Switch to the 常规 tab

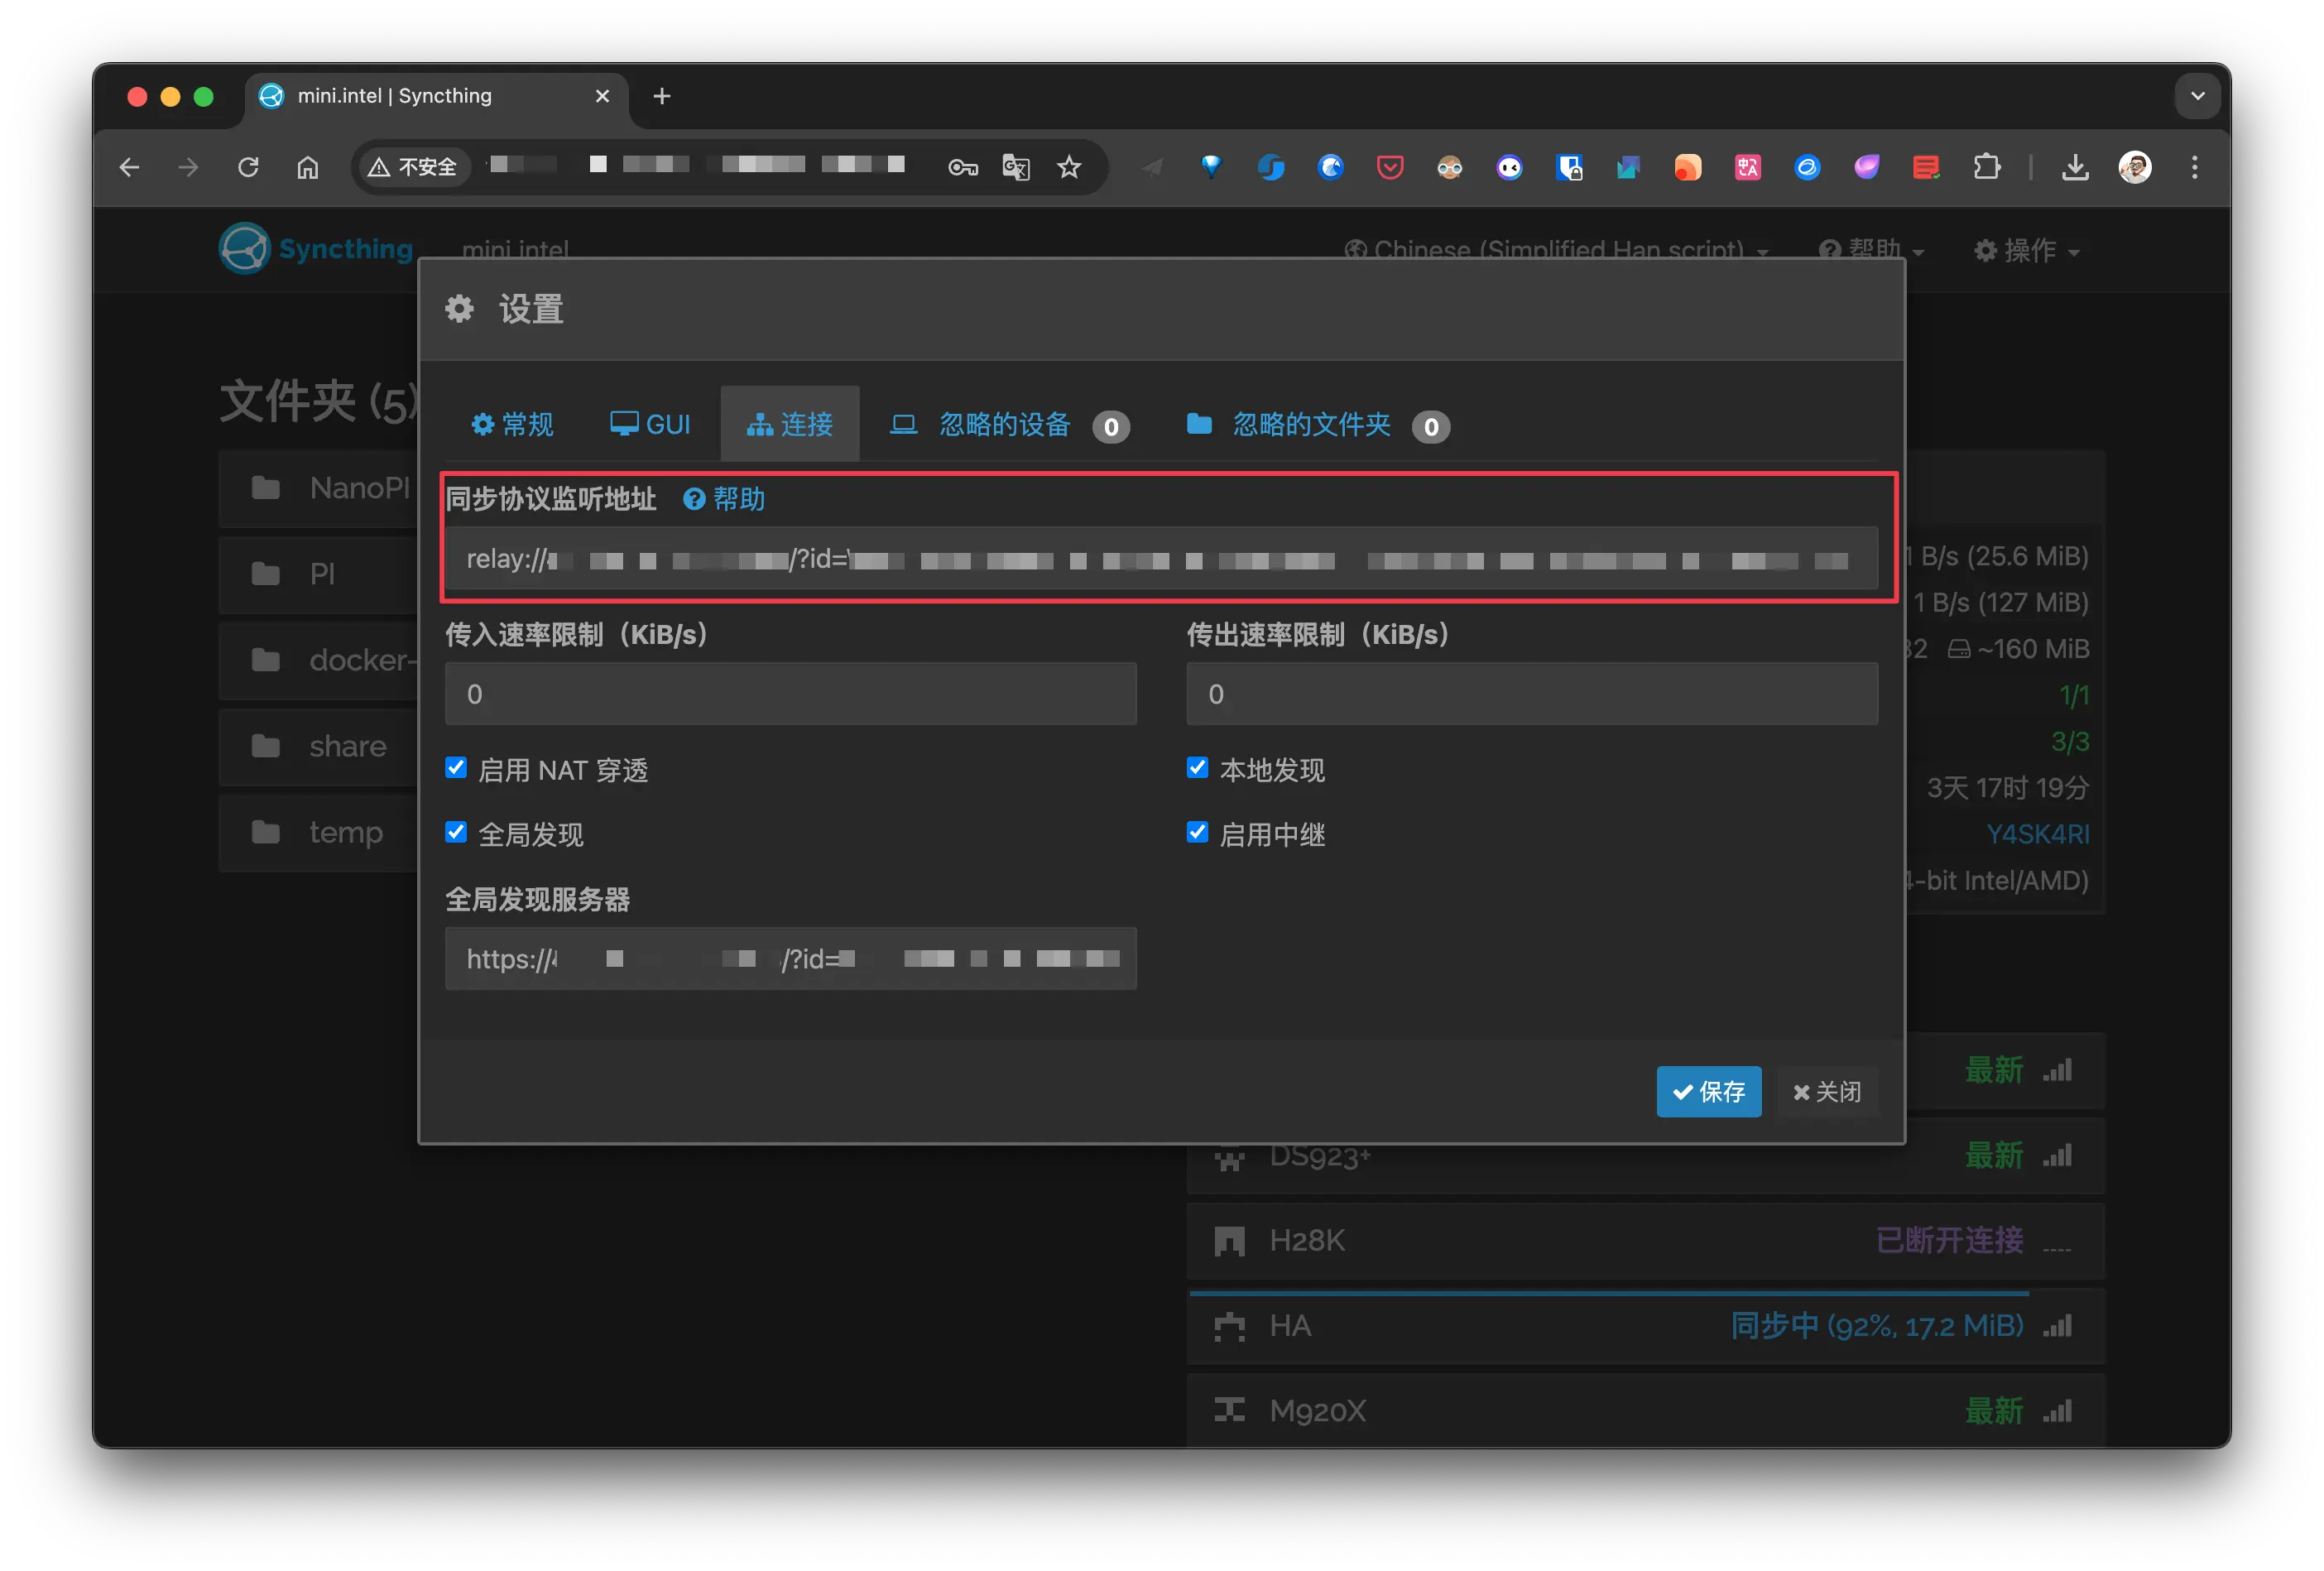(512, 425)
